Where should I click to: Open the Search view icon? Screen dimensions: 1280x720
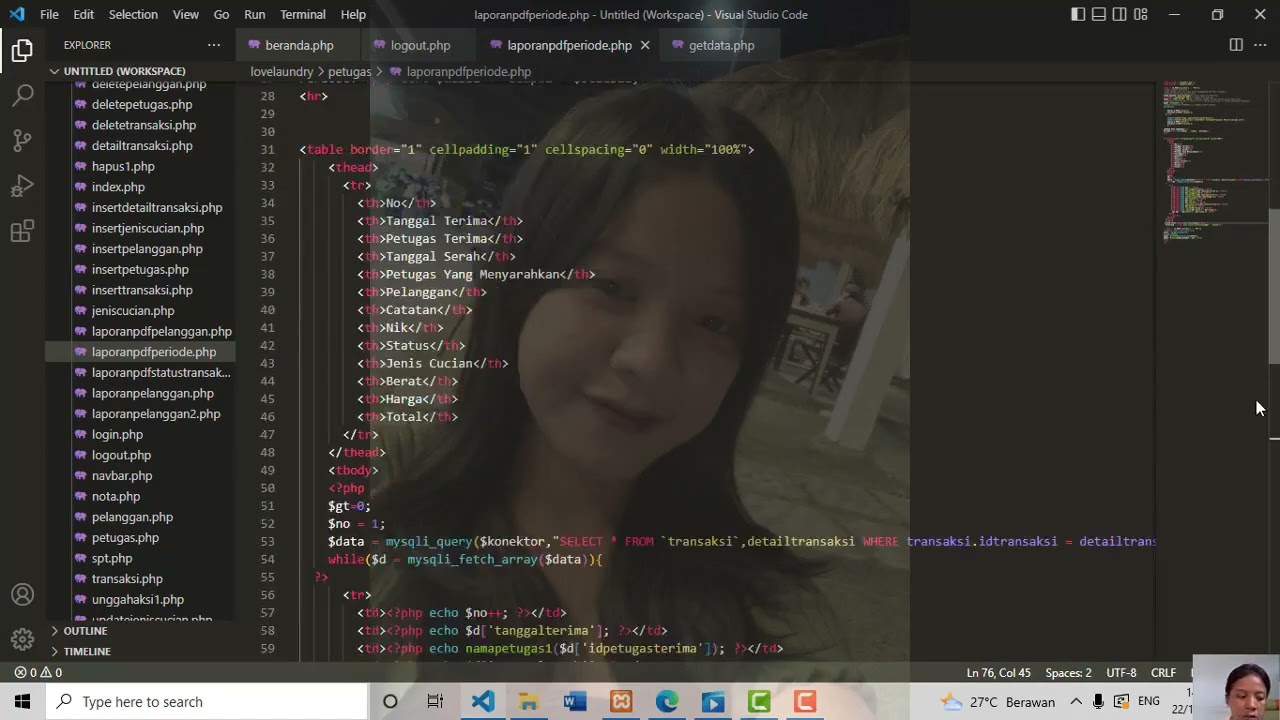click(x=22, y=95)
